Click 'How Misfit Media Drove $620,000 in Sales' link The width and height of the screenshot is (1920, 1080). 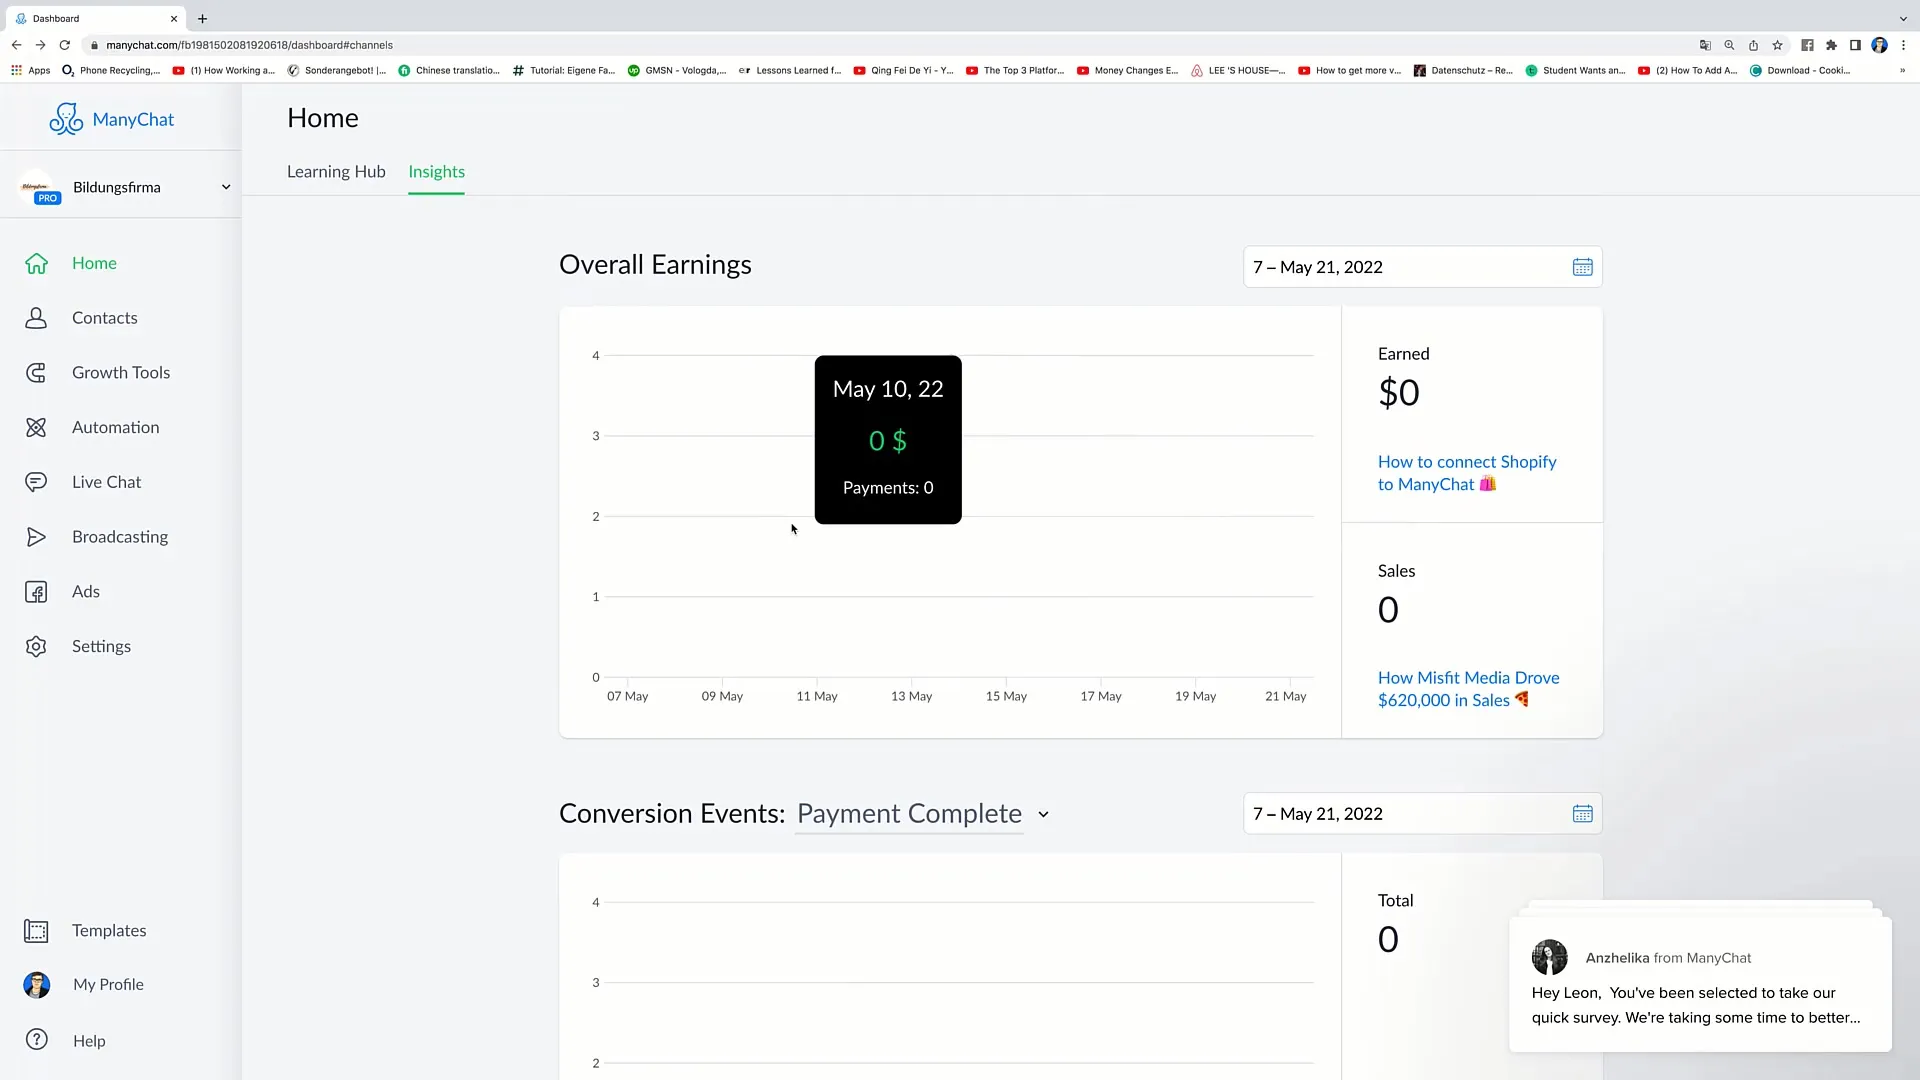[x=1468, y=688]
